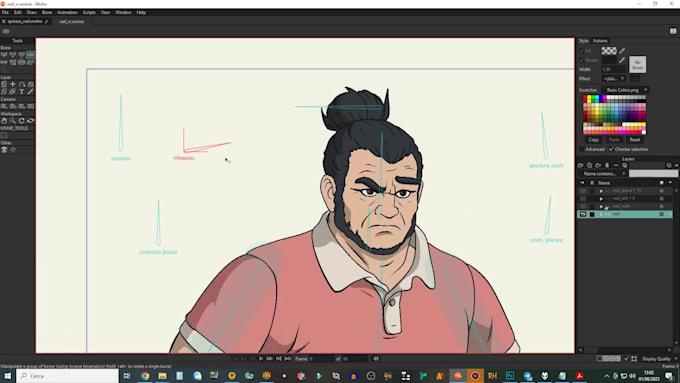The image size is (680, 383).
Task: Click the Fill color eyedropper icon
Action: [x=622, y=51]
